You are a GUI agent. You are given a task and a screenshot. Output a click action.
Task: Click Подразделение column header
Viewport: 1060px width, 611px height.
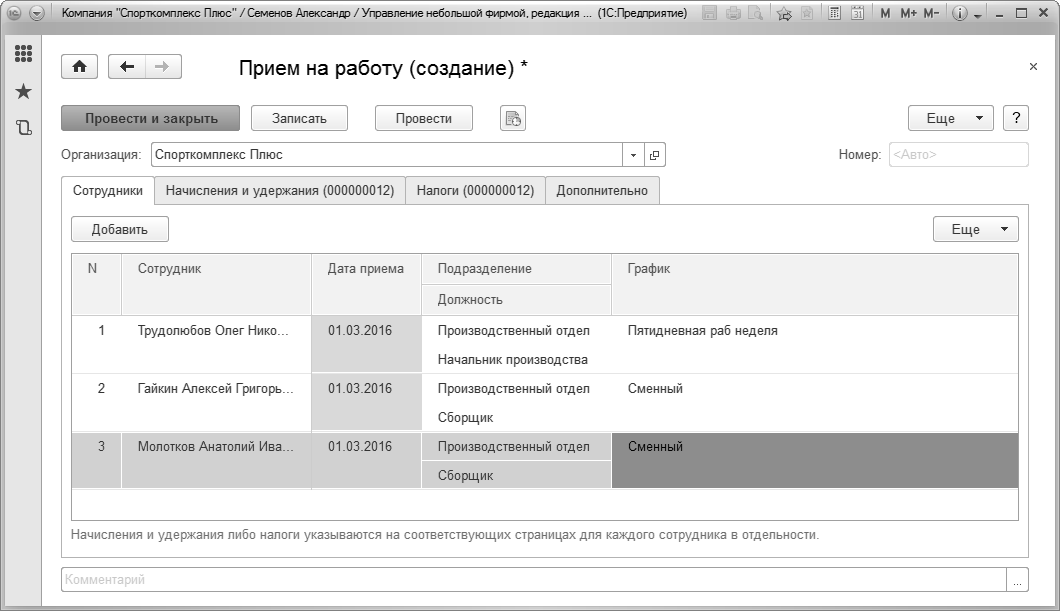(x=516, y=269)
